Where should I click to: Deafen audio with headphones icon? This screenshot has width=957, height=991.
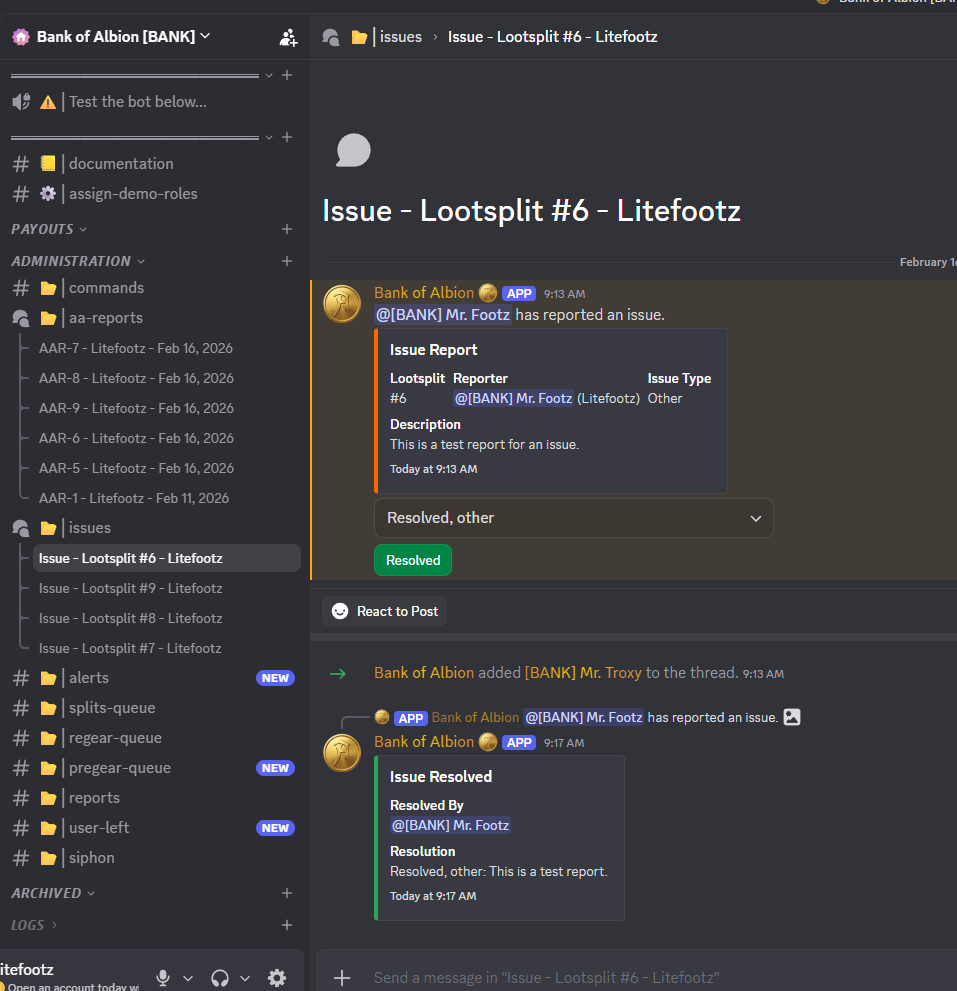(220, 978)
